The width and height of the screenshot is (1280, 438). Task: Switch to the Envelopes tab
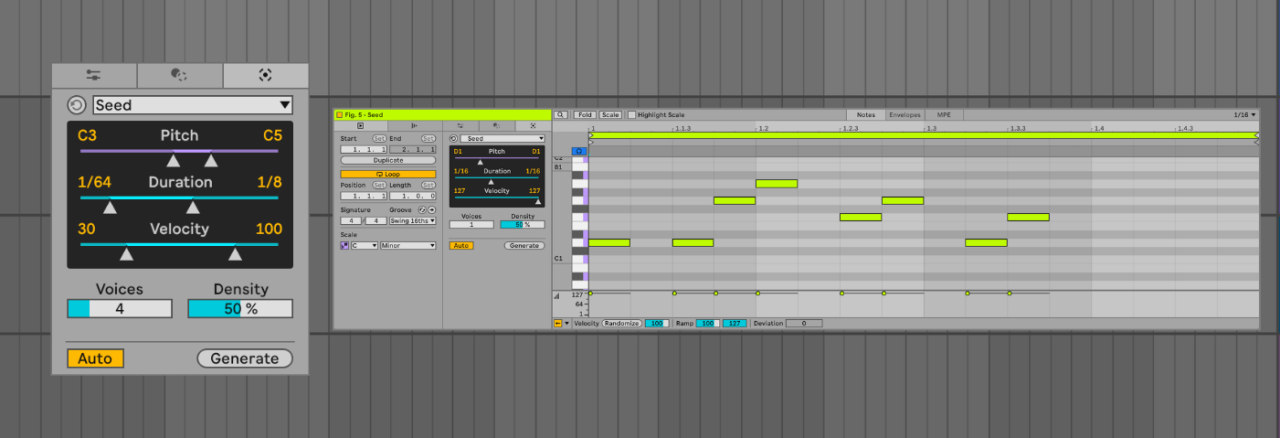903,115
